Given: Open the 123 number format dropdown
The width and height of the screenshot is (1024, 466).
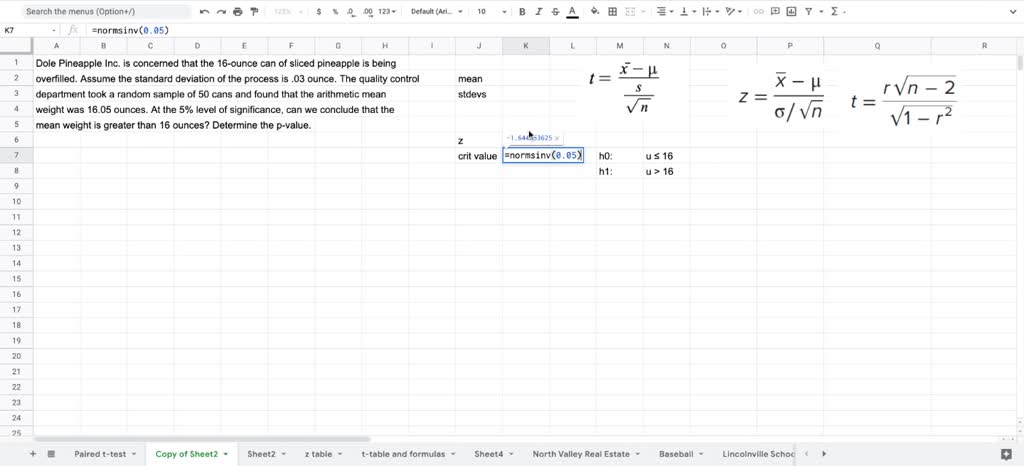Looking at the screenshot, I should [388, 12].
